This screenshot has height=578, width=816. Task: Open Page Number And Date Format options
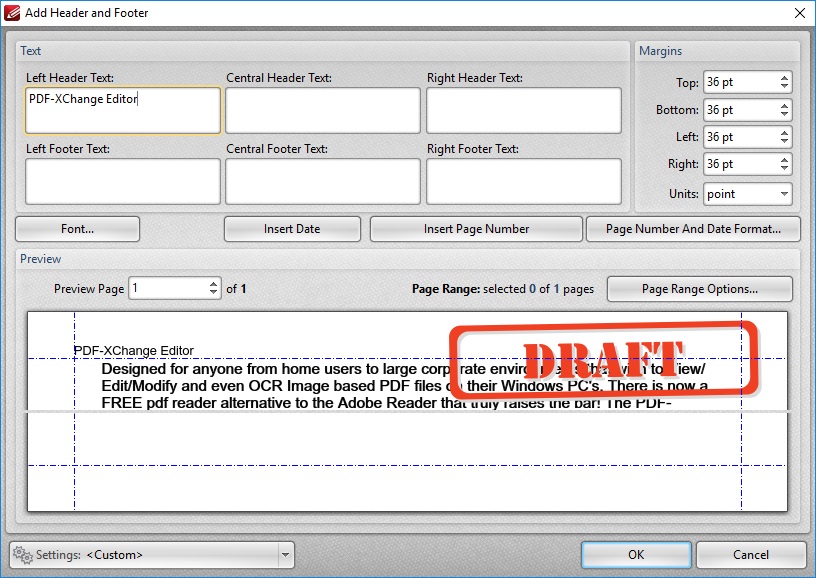[x=693, y=229]
